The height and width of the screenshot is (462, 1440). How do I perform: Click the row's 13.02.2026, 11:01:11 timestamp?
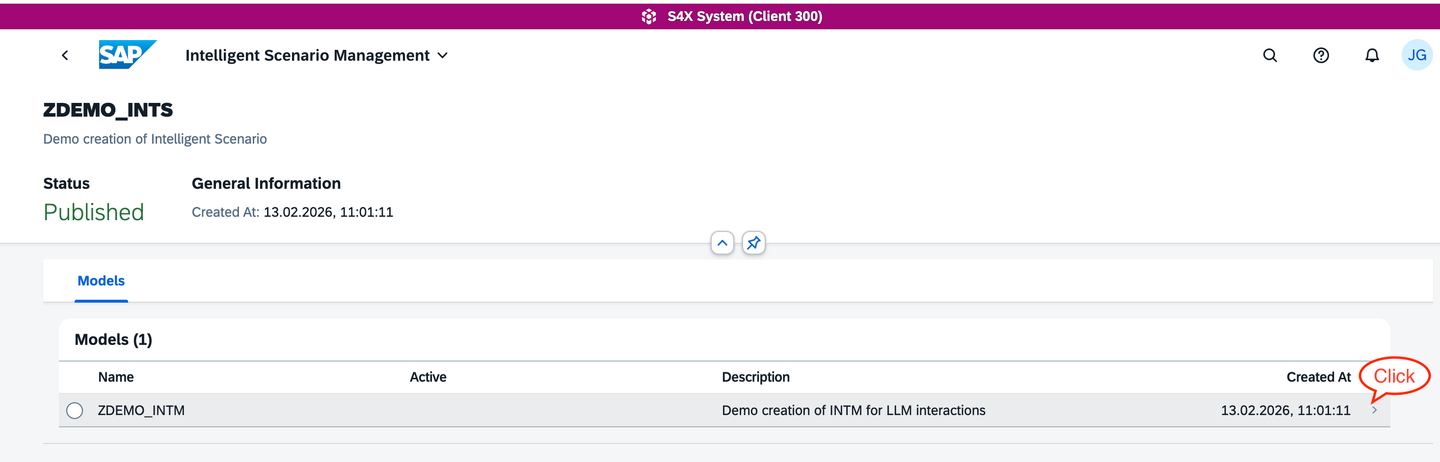[x=1286, y=410]
